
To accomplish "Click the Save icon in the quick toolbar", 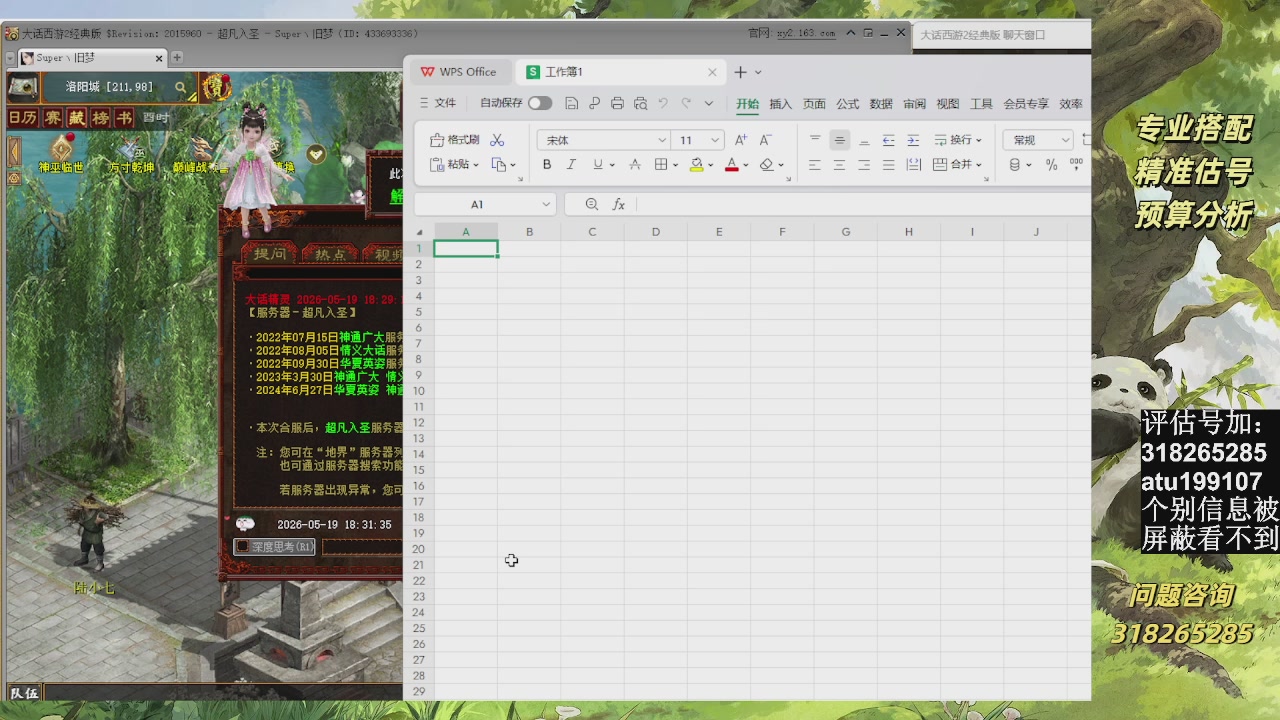I will tap(572, 103).
